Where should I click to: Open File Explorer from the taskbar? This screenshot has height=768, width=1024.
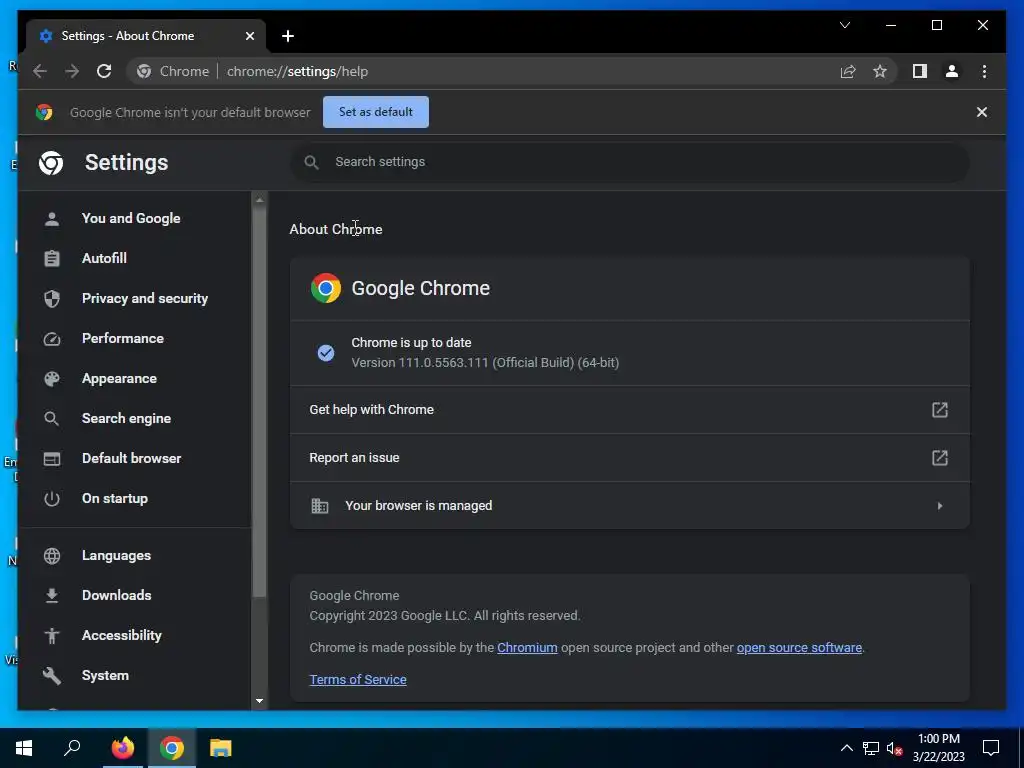click(x=221, y=748)
